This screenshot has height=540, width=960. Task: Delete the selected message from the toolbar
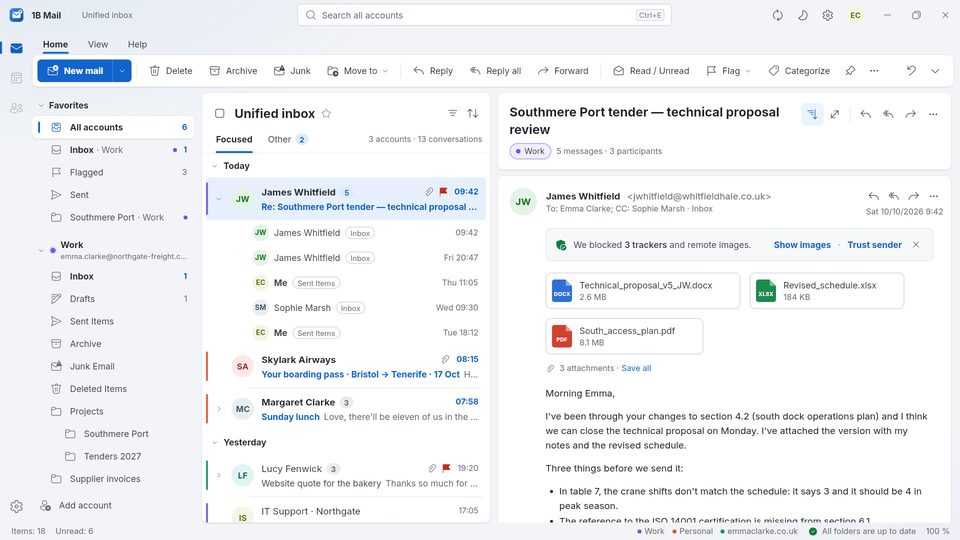(171, 71)
